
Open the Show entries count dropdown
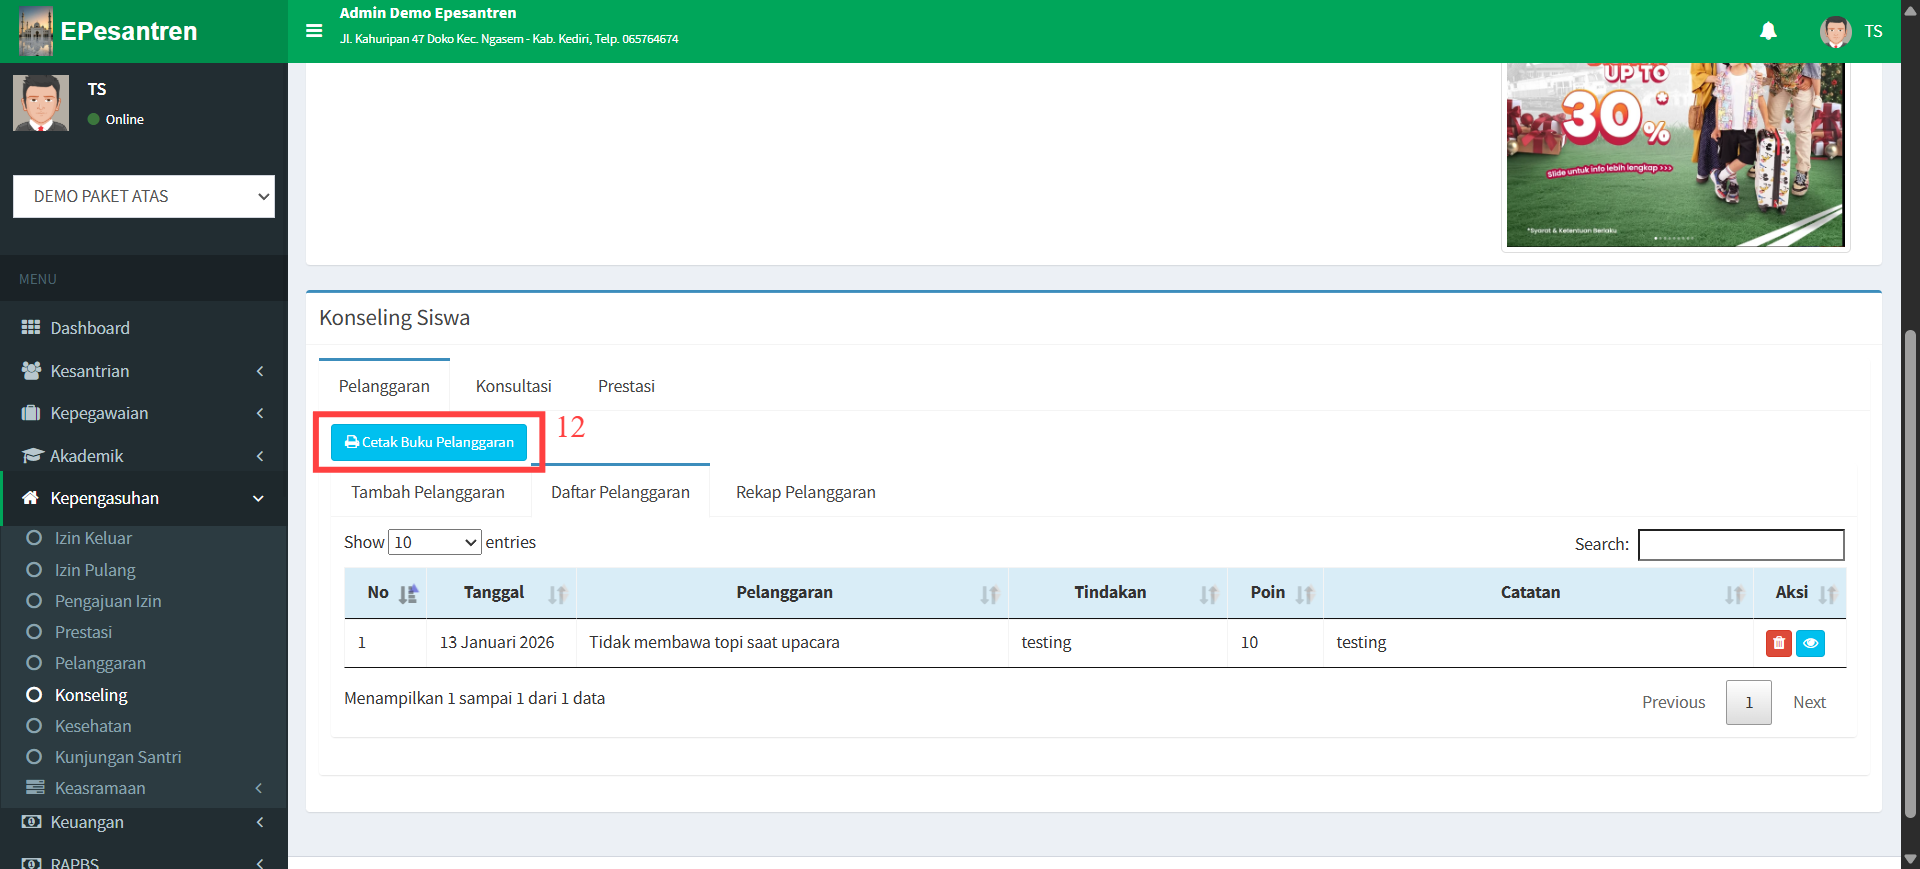435,542
